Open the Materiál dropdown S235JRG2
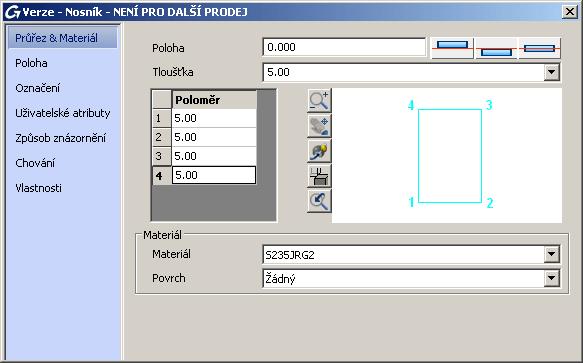The image size is (583, 363). (x=552, y=254)
